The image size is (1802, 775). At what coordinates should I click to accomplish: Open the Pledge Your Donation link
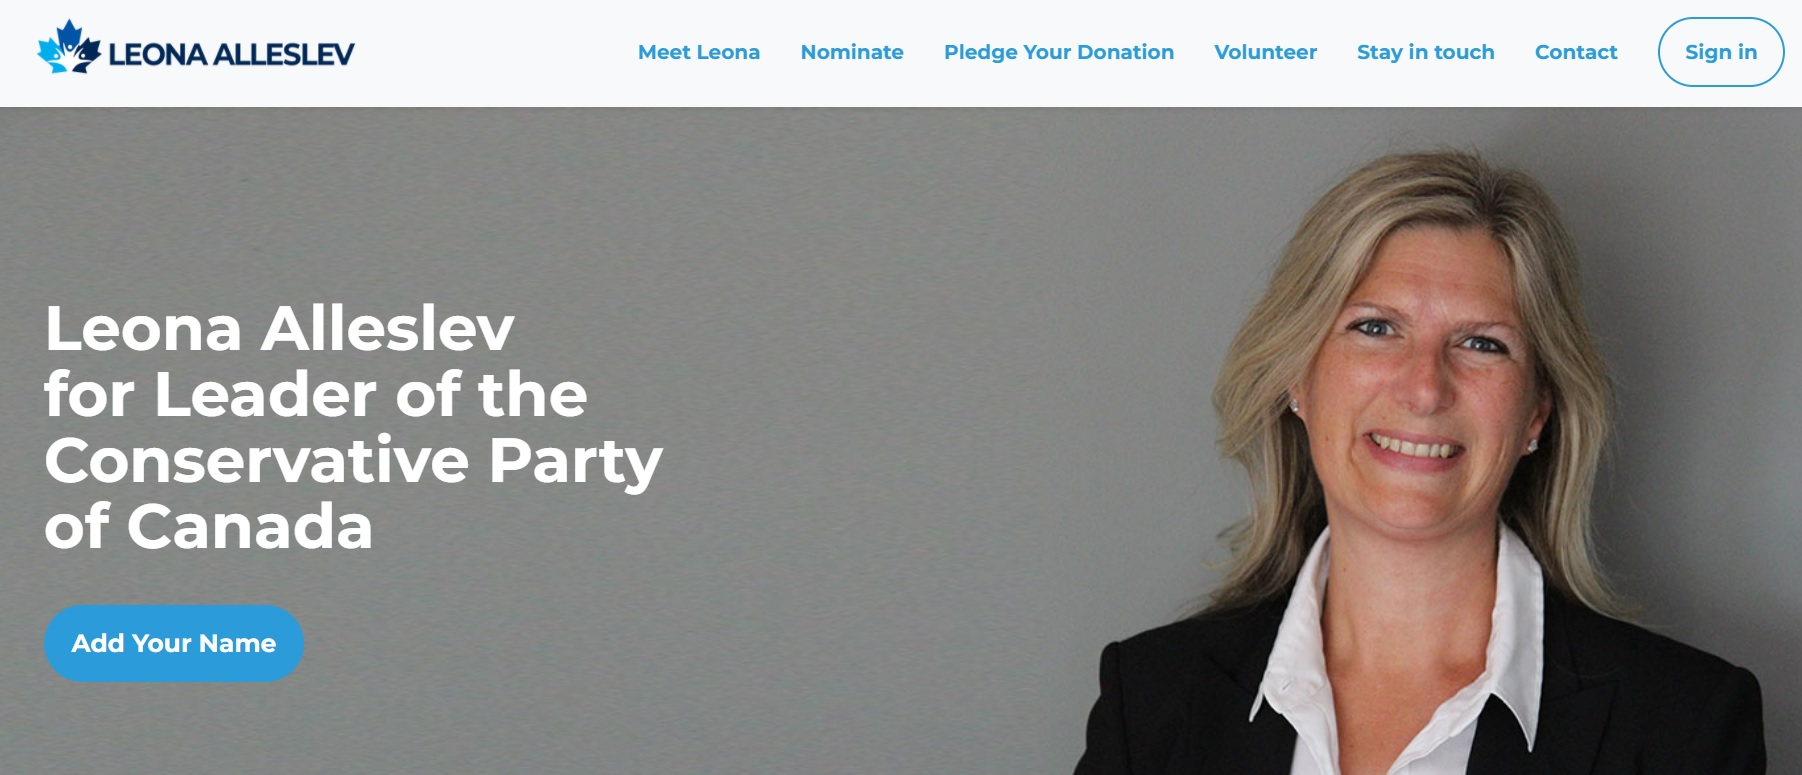(1059, 52)
